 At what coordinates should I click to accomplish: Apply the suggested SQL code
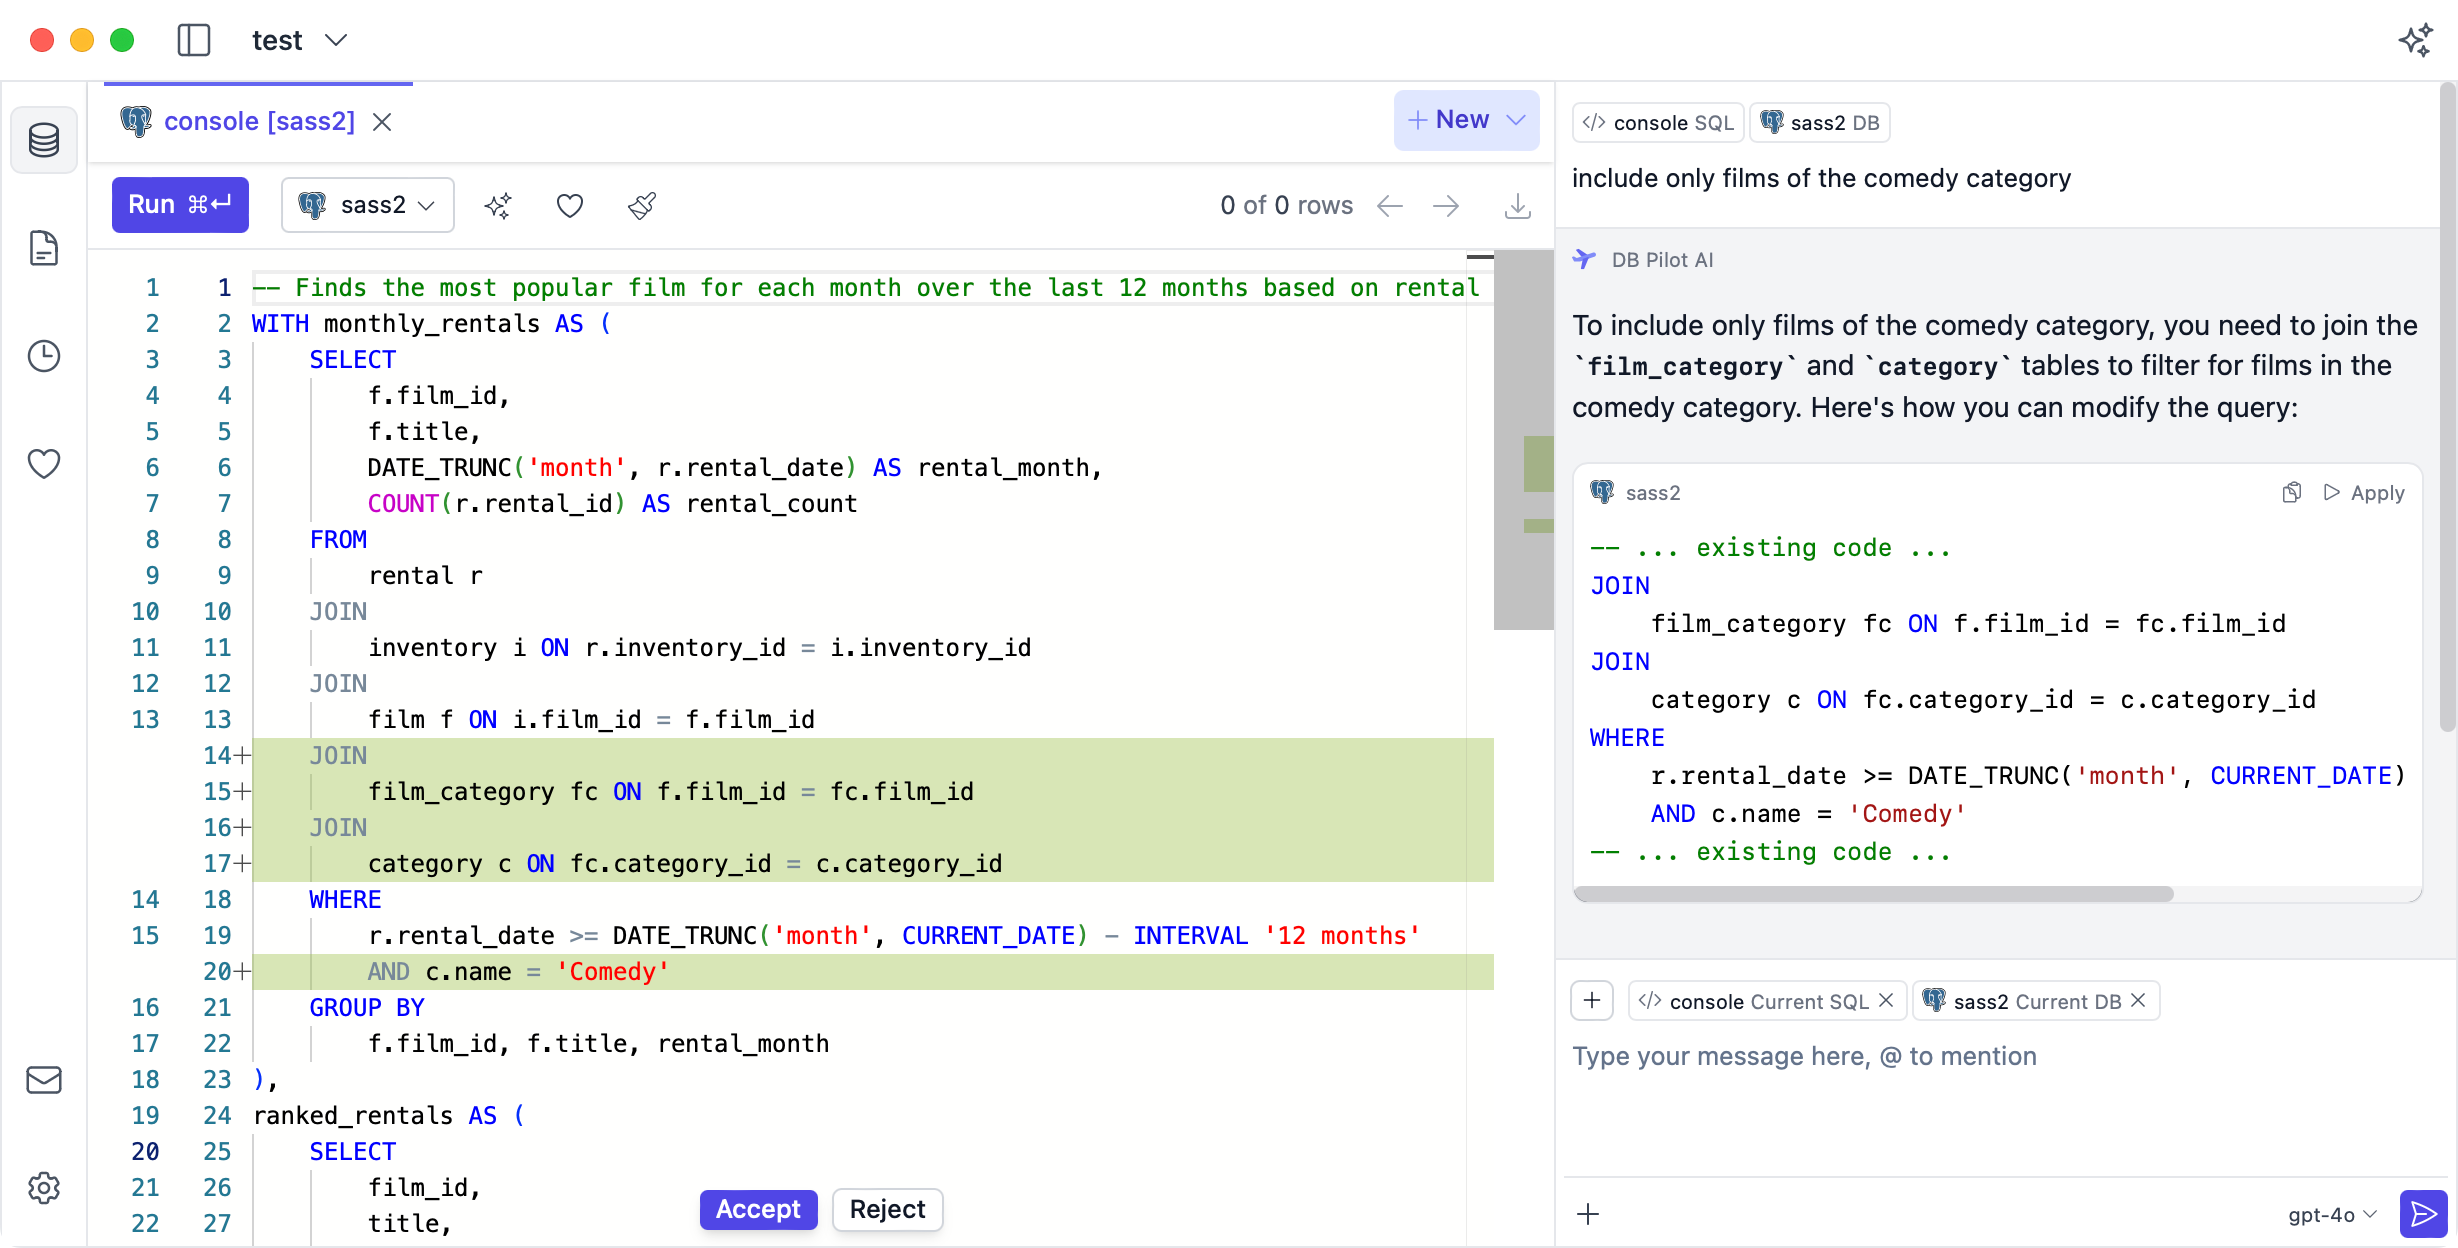[2364, 492]
